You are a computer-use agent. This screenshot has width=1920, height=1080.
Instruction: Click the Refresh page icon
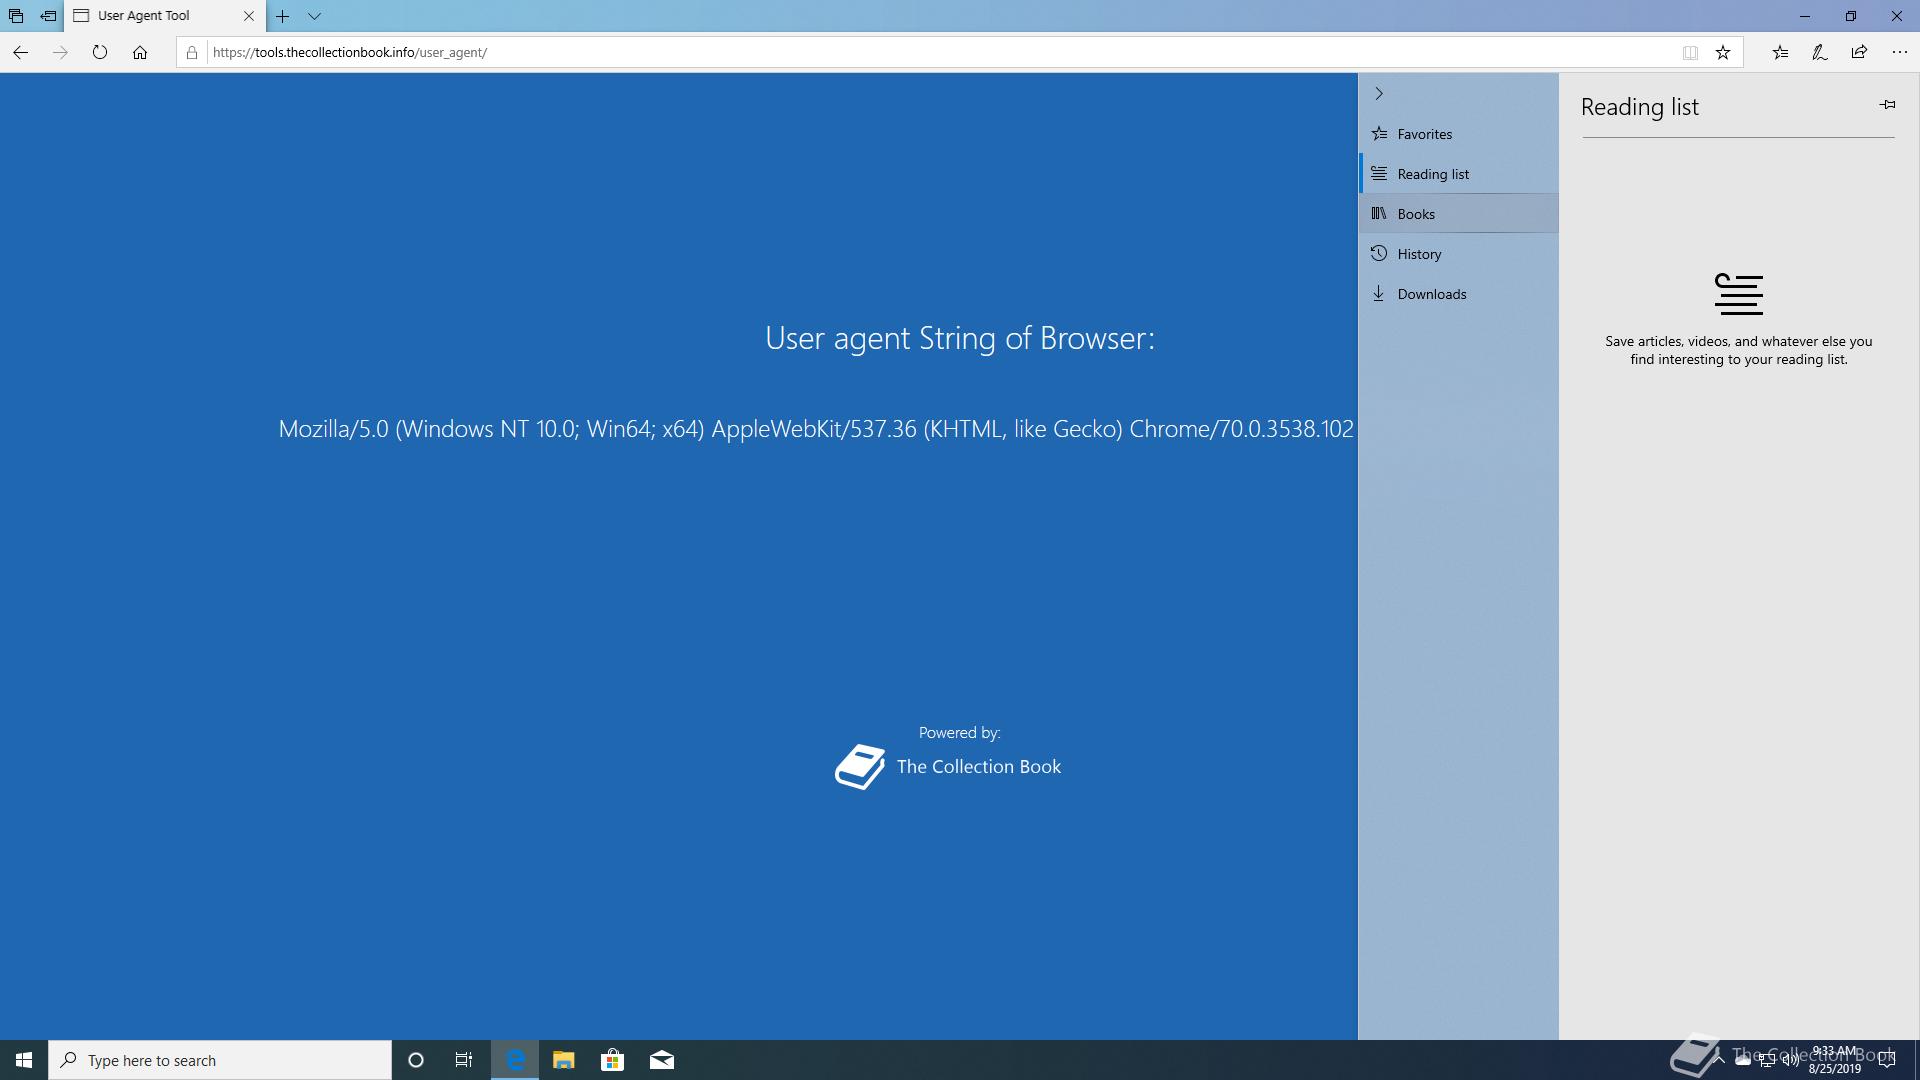click(x=99, y=52)
